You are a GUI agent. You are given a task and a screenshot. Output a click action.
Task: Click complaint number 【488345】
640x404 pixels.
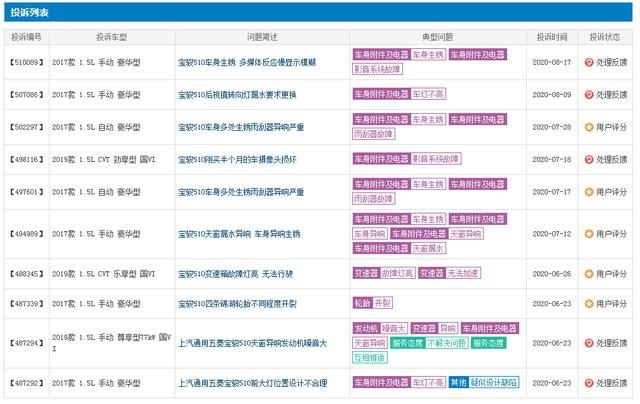point(27,274)
